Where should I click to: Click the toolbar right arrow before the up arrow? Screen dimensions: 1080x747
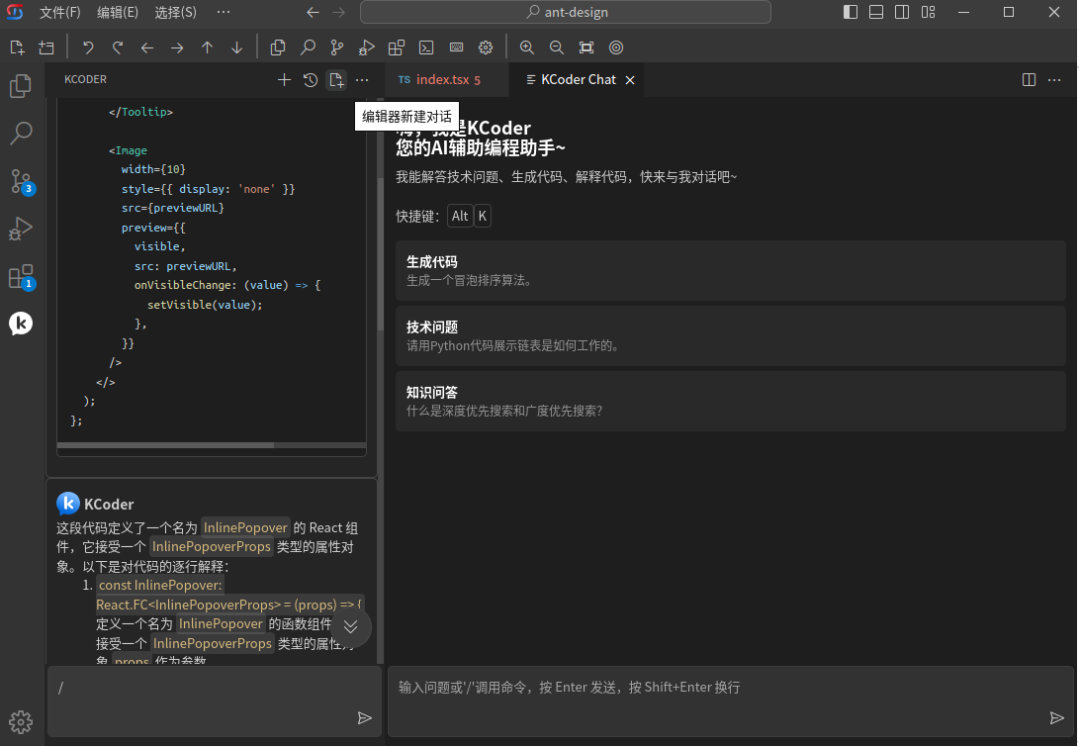click(177, 48)
